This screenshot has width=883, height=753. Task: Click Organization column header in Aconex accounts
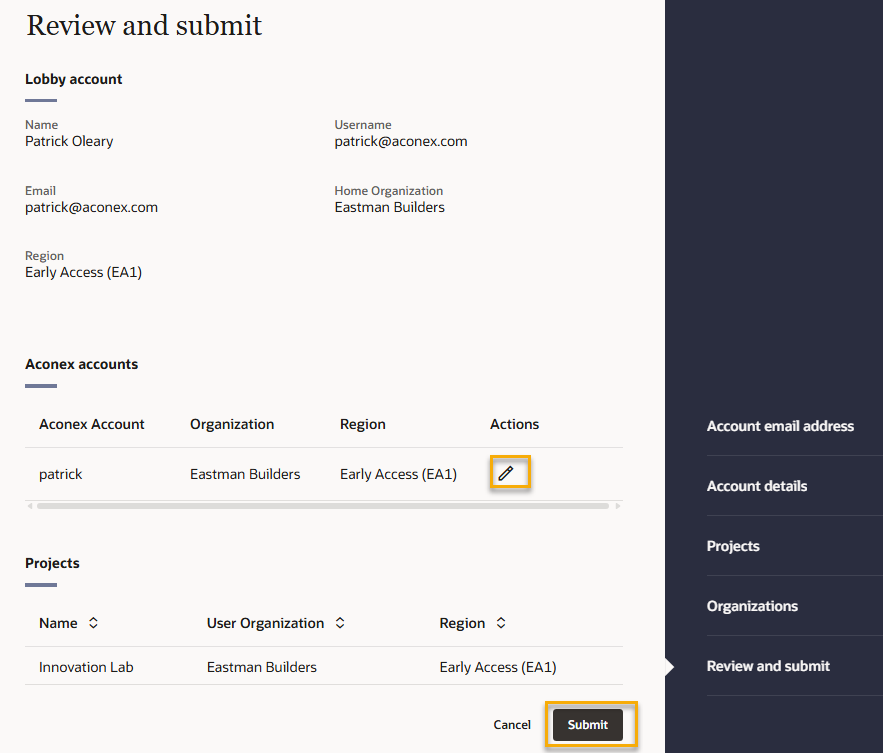[232, 424]
